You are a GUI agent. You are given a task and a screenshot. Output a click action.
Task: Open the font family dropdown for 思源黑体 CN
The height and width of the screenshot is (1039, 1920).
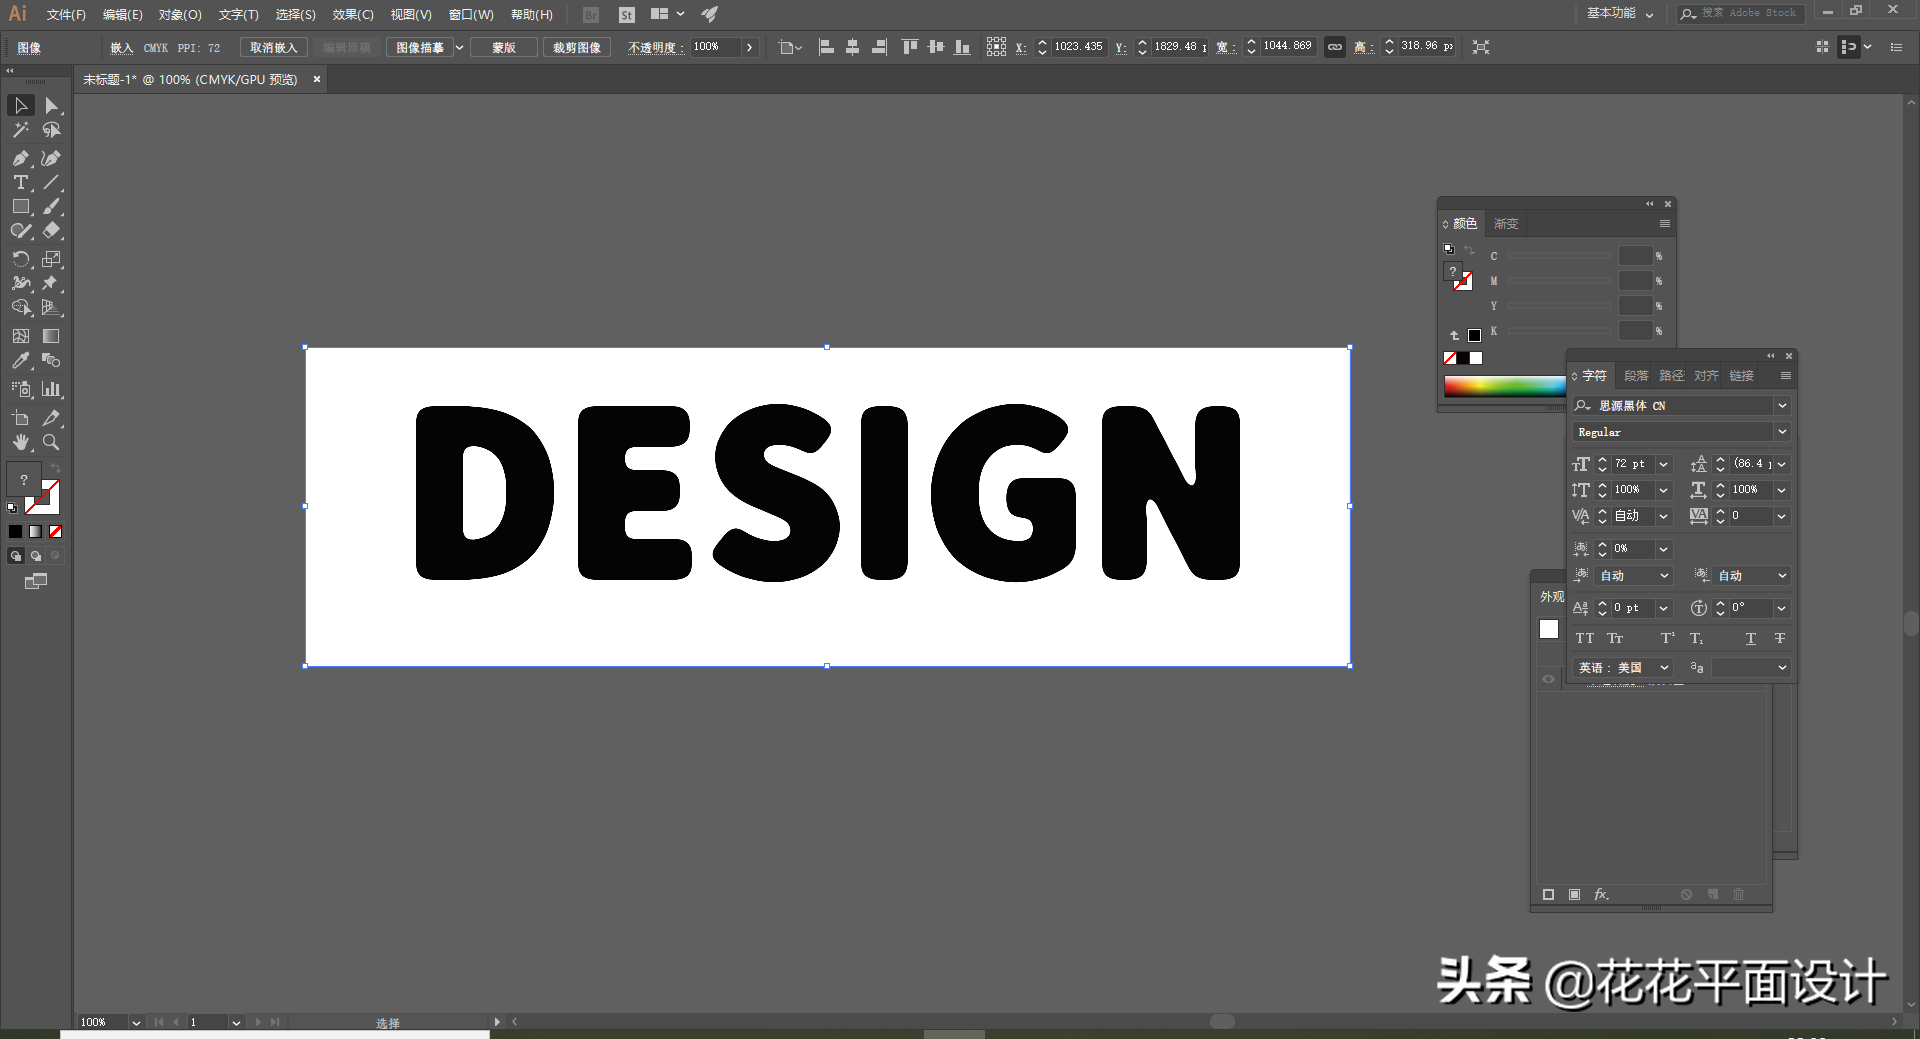pyautogui.click(x=1782, y=405)
